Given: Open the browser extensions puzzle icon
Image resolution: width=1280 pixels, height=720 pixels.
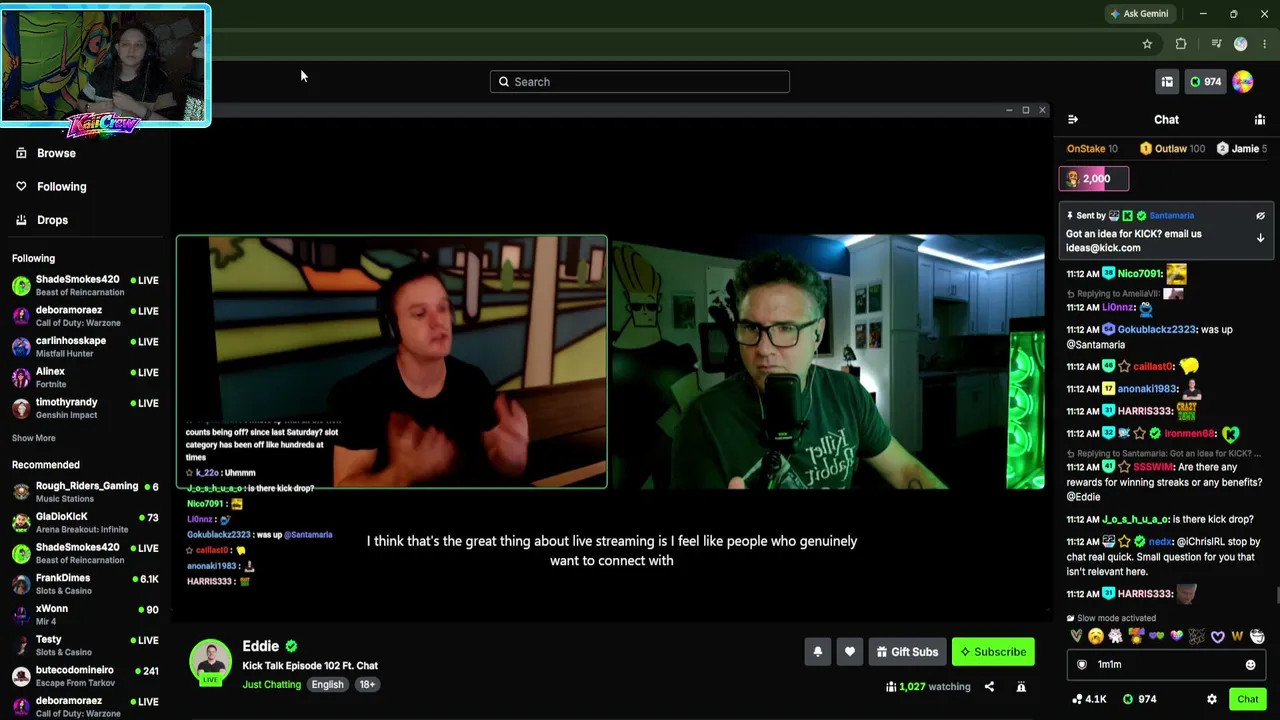Looking at the screenshot, I should (x=1181, y=44).
